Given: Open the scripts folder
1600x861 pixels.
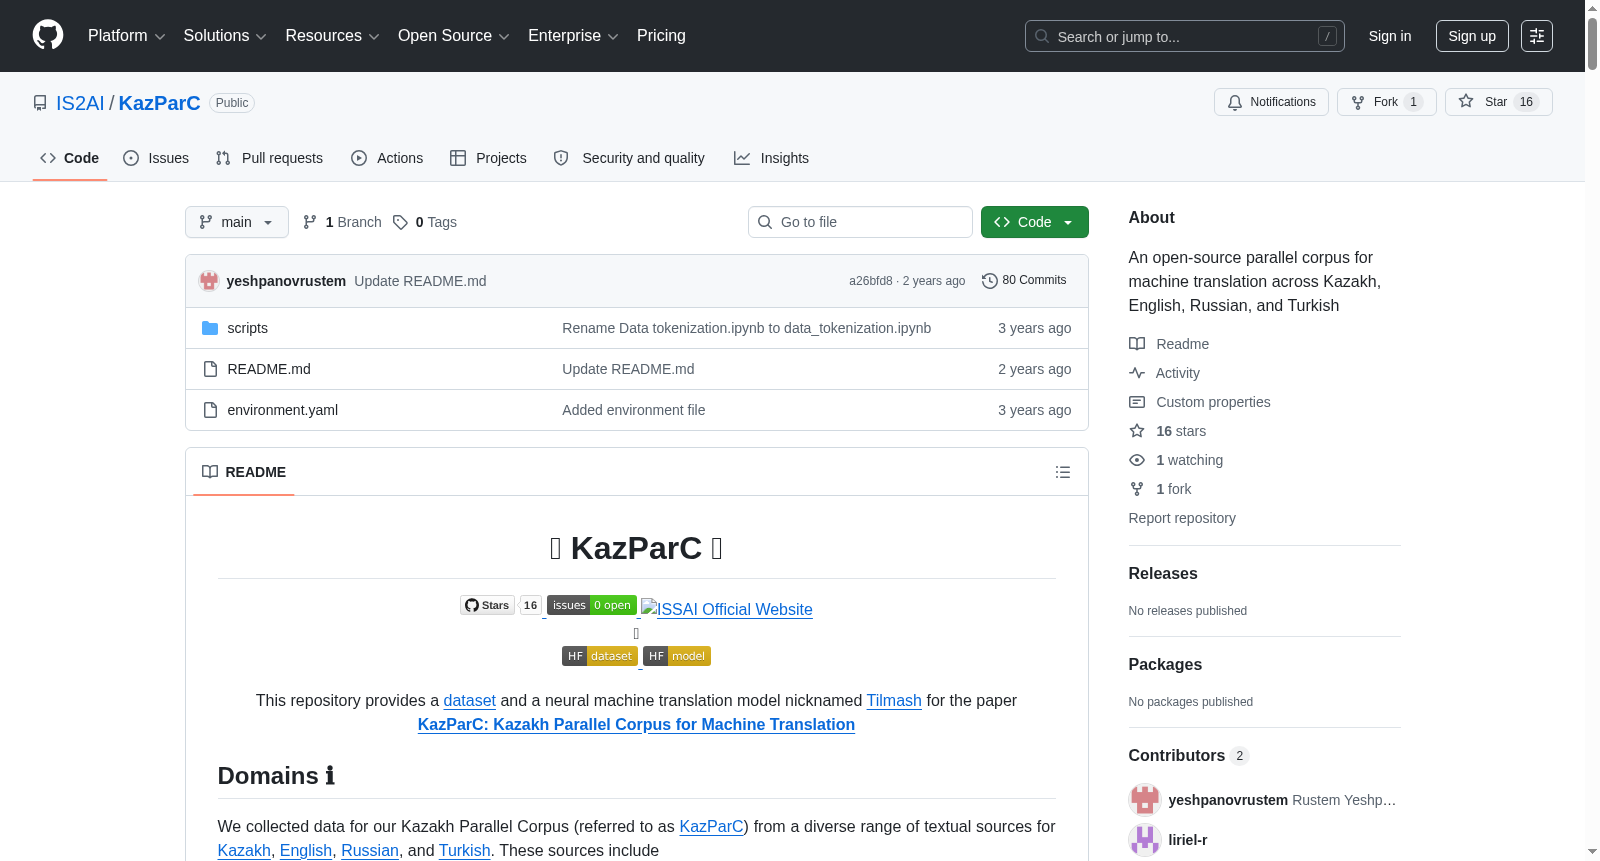Looking at the screenshot, I should 247,328.
